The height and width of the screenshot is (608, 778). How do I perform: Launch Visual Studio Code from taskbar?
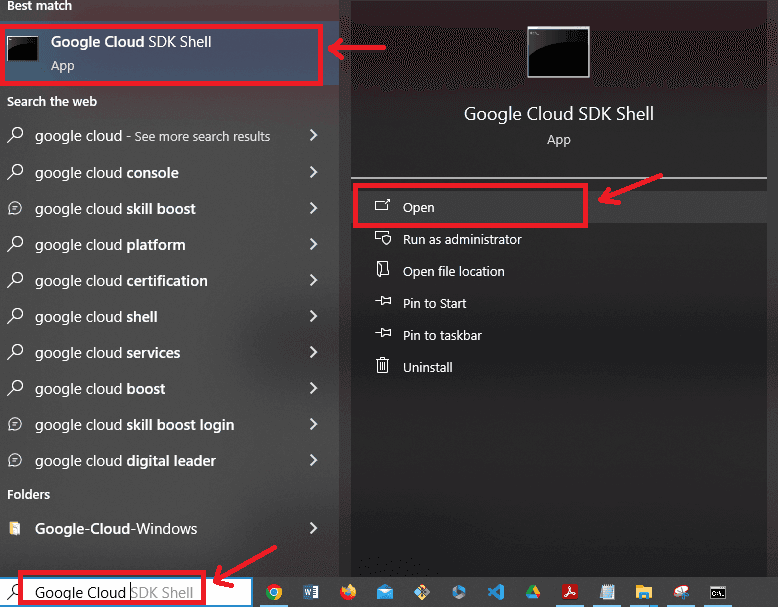click(x=496, y=593)
